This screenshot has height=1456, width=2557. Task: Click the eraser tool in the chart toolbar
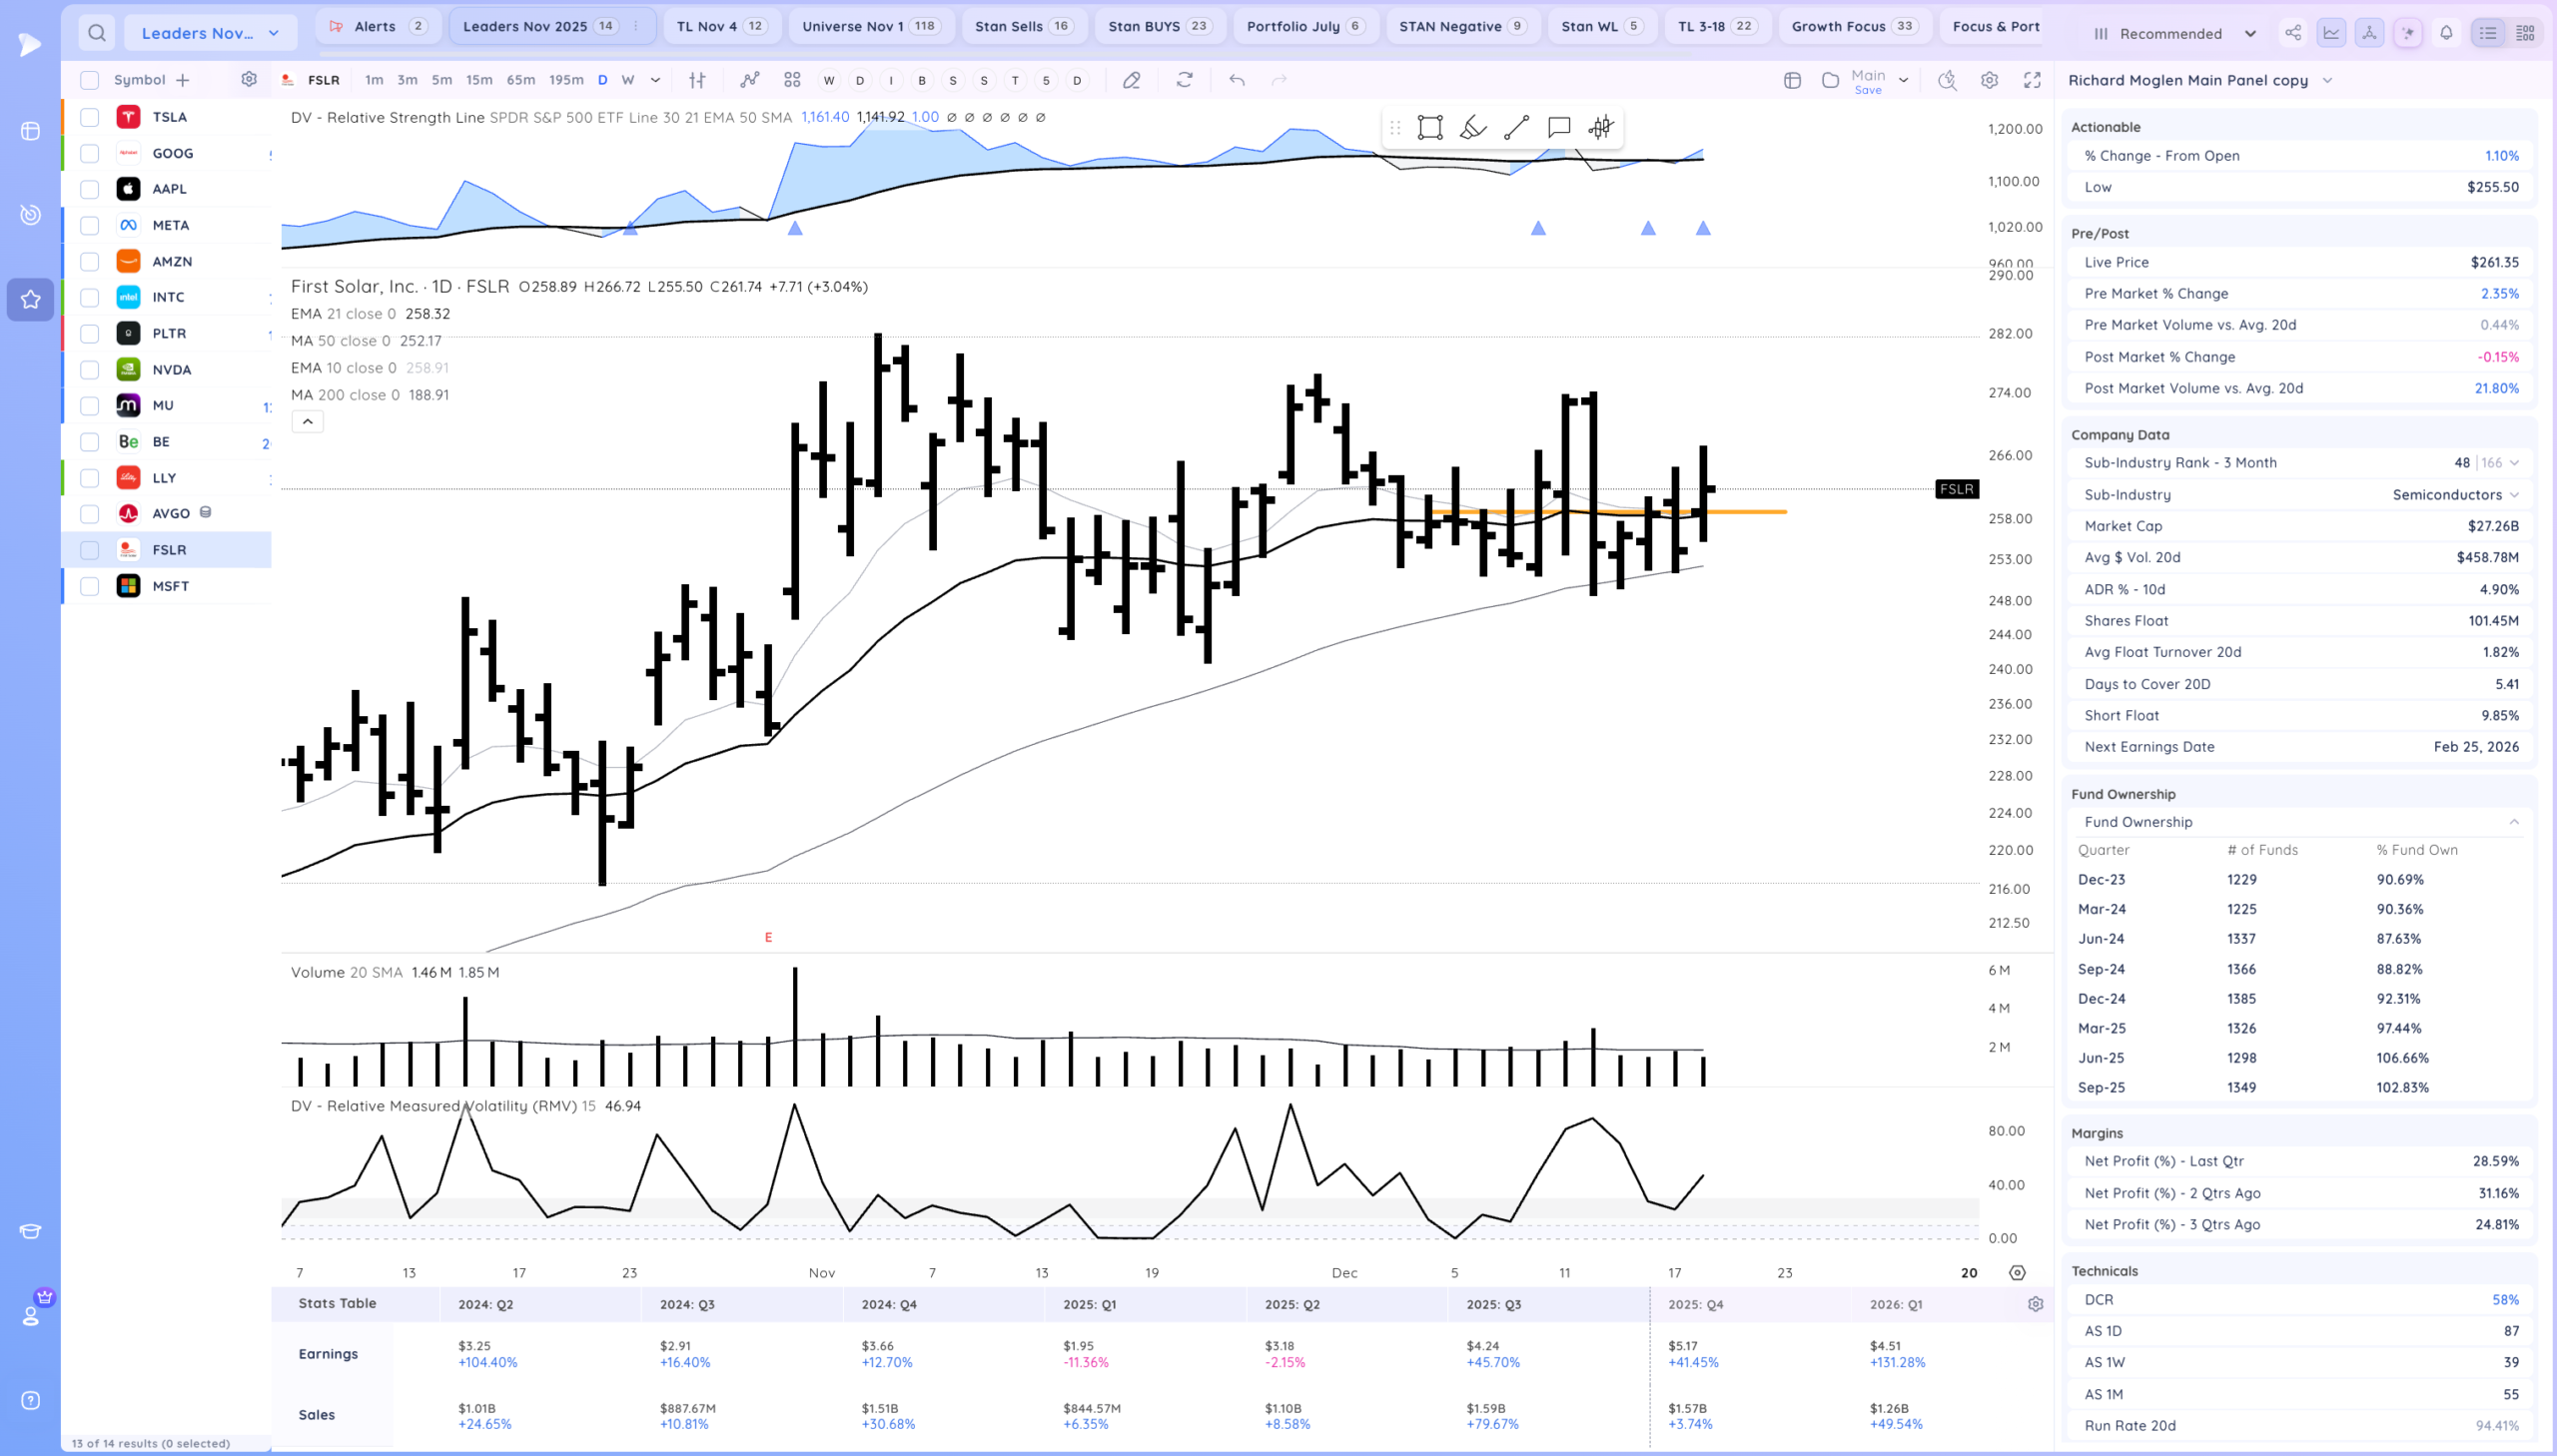pos(1131,80)
